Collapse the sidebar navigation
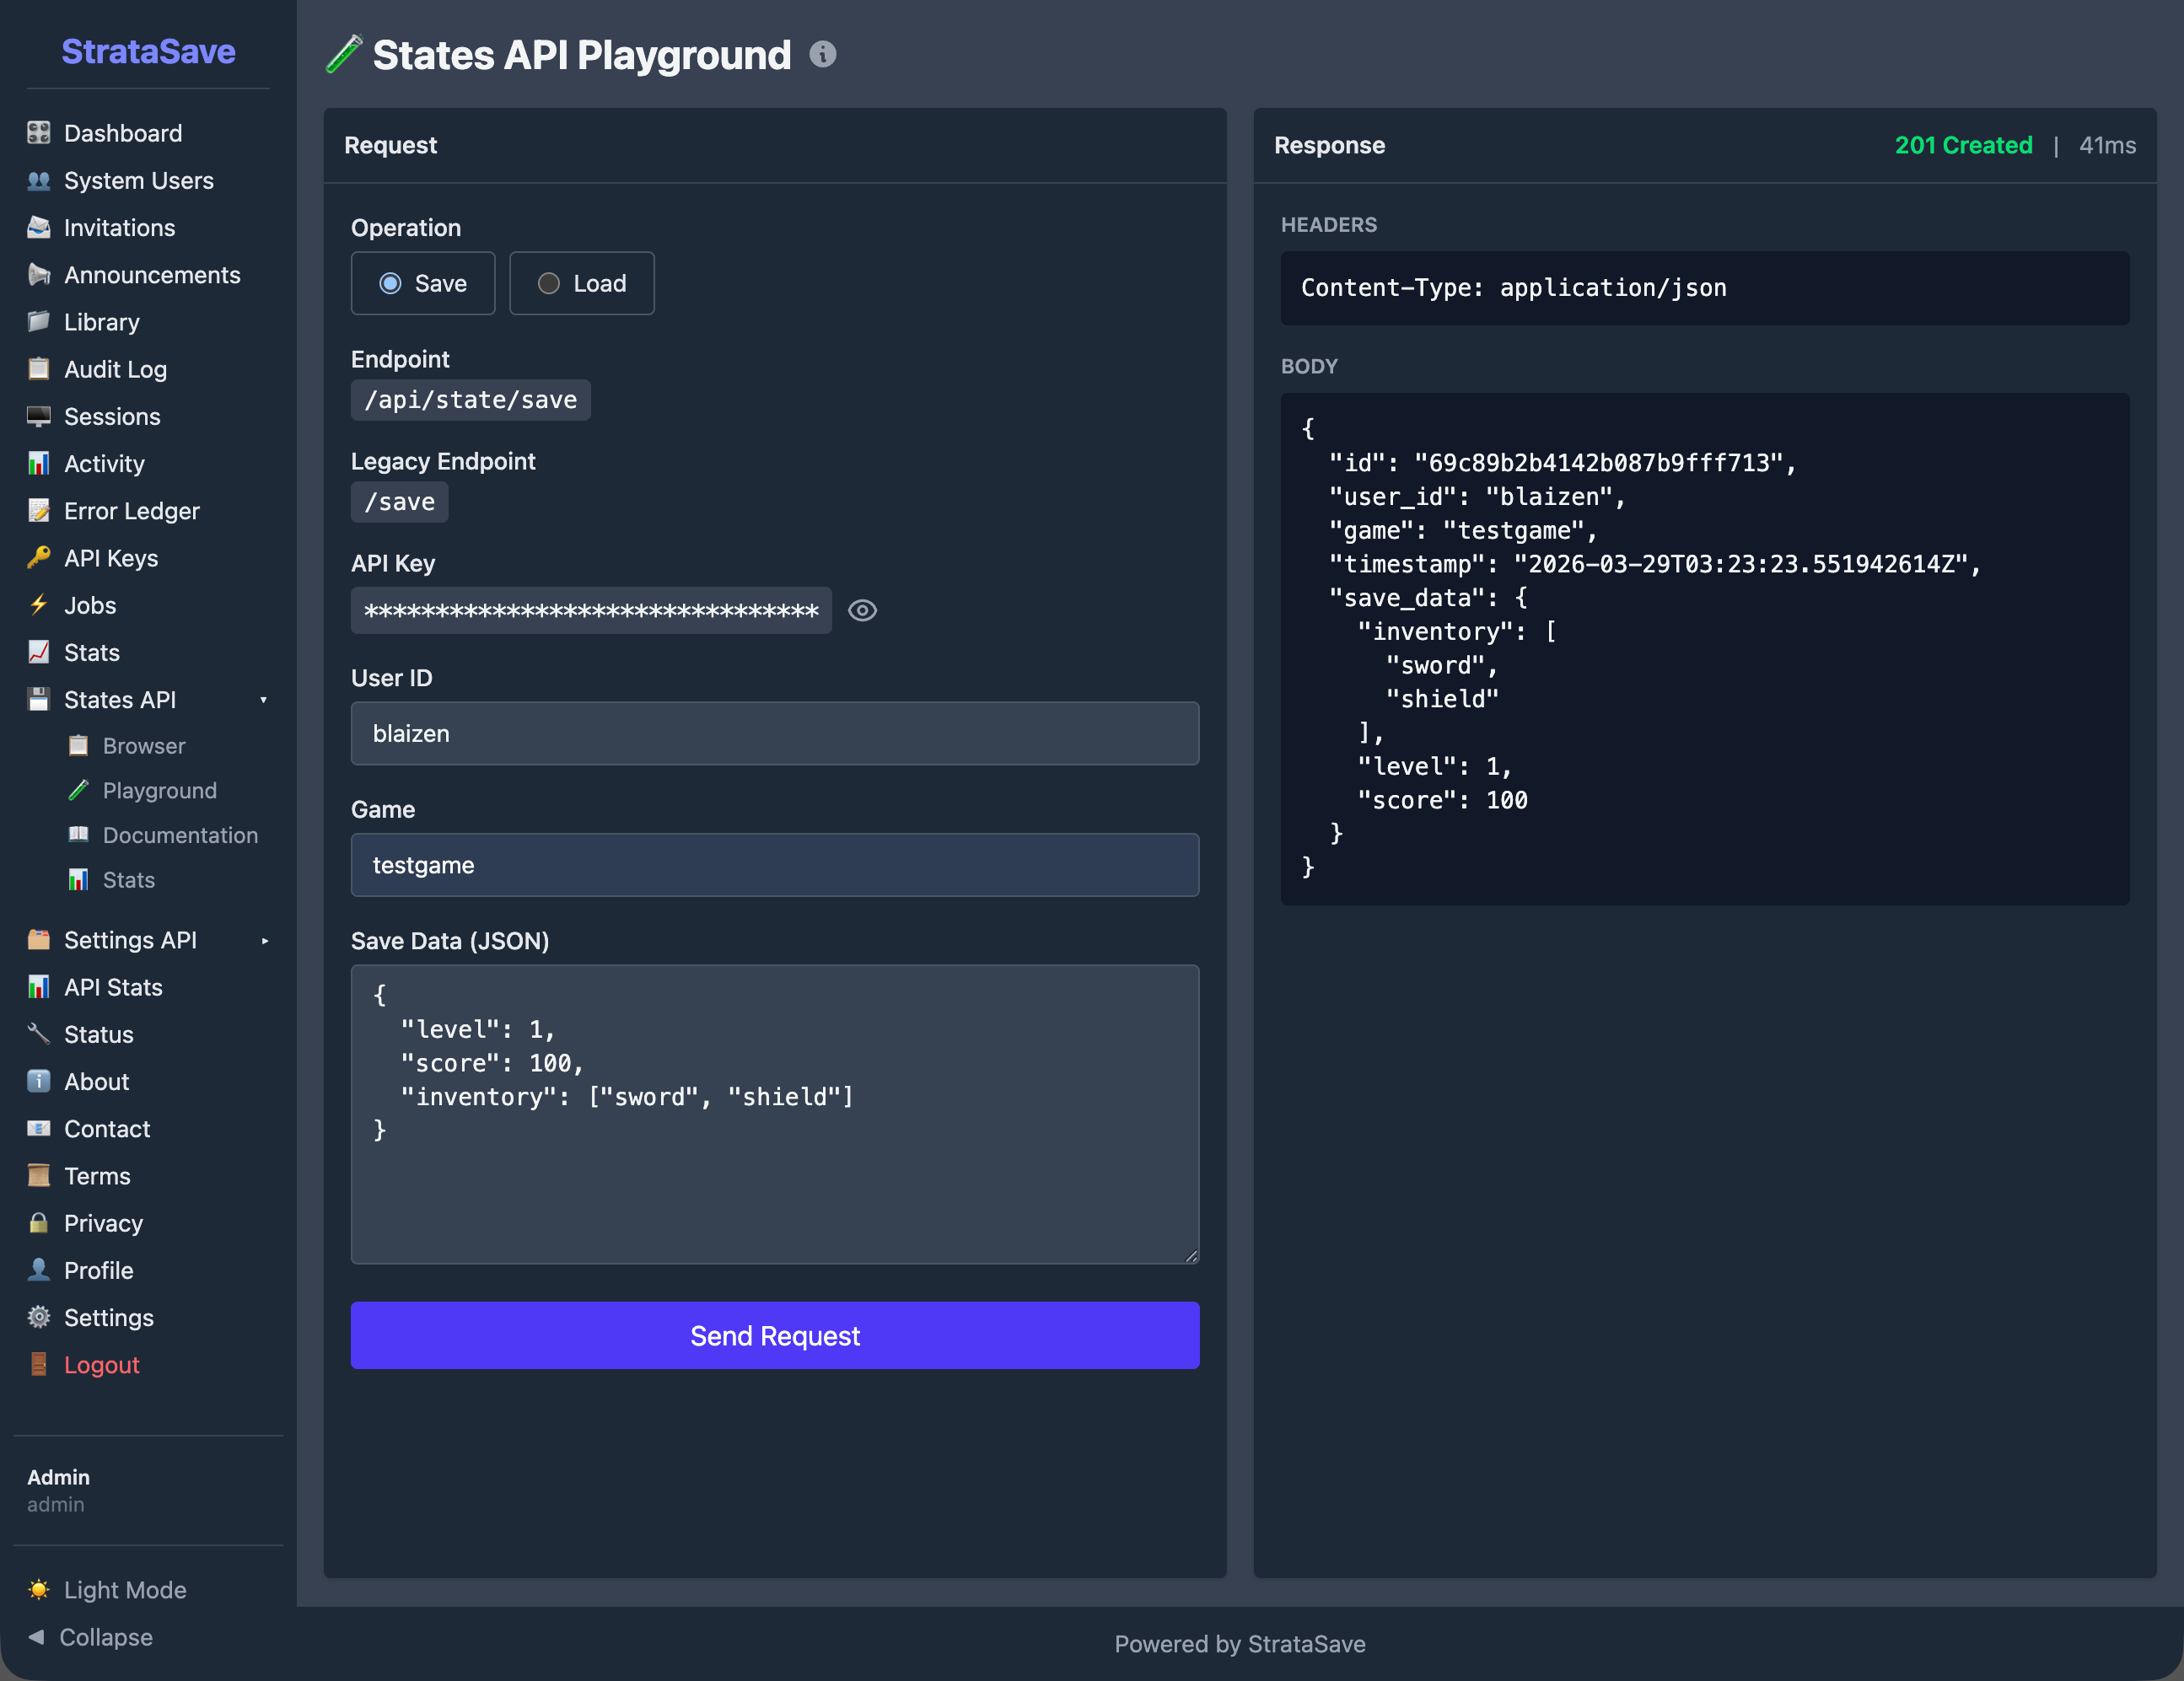2184x1681 pixels. (x=104, y=1637)
